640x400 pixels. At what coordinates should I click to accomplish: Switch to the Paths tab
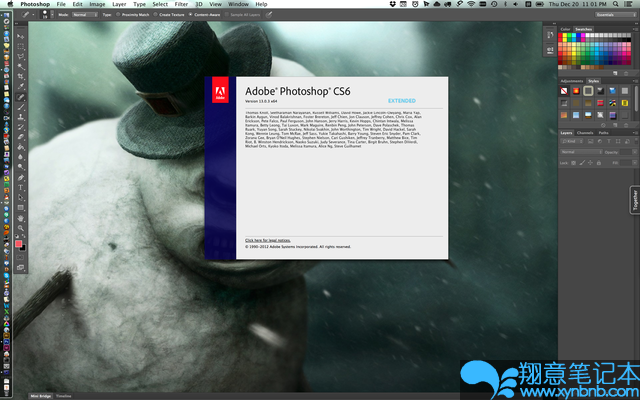pos(604,133)
